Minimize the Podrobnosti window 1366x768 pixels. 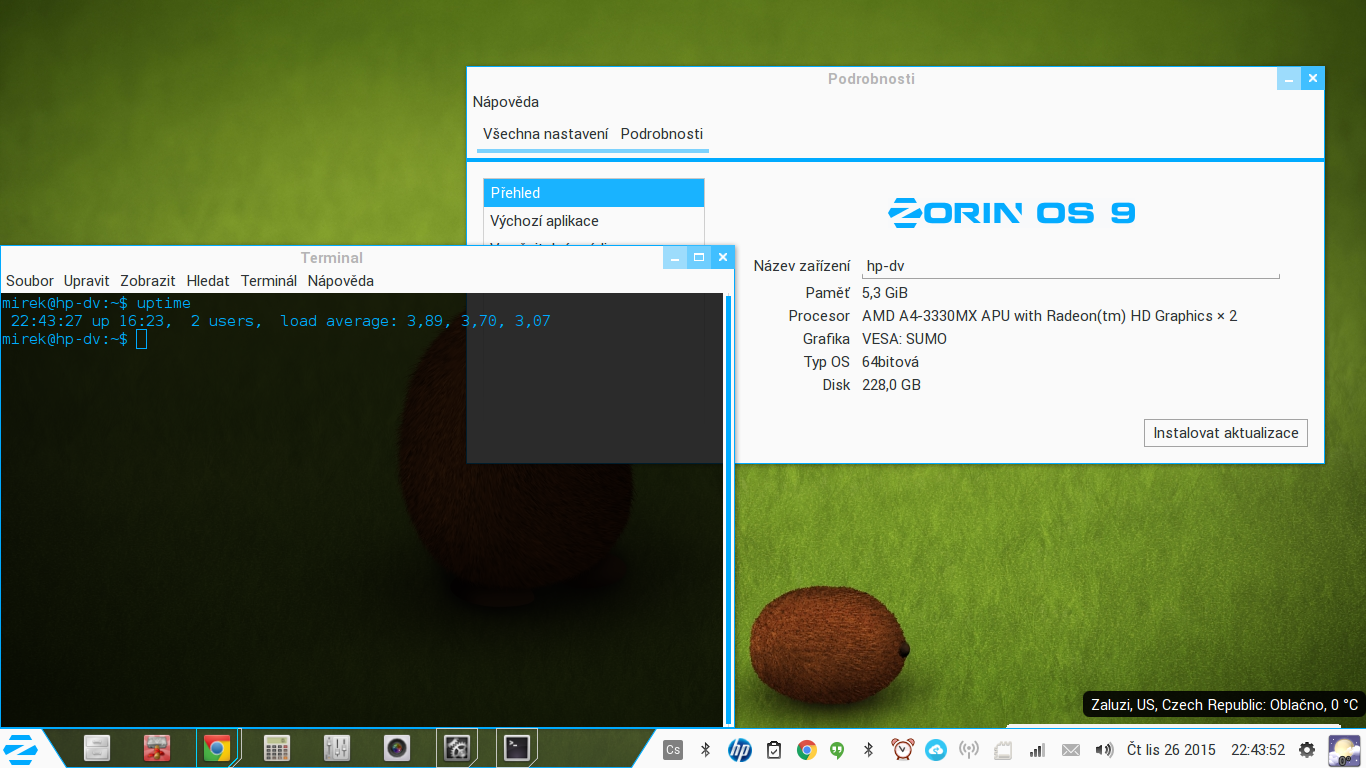[x=1289, y=79]
